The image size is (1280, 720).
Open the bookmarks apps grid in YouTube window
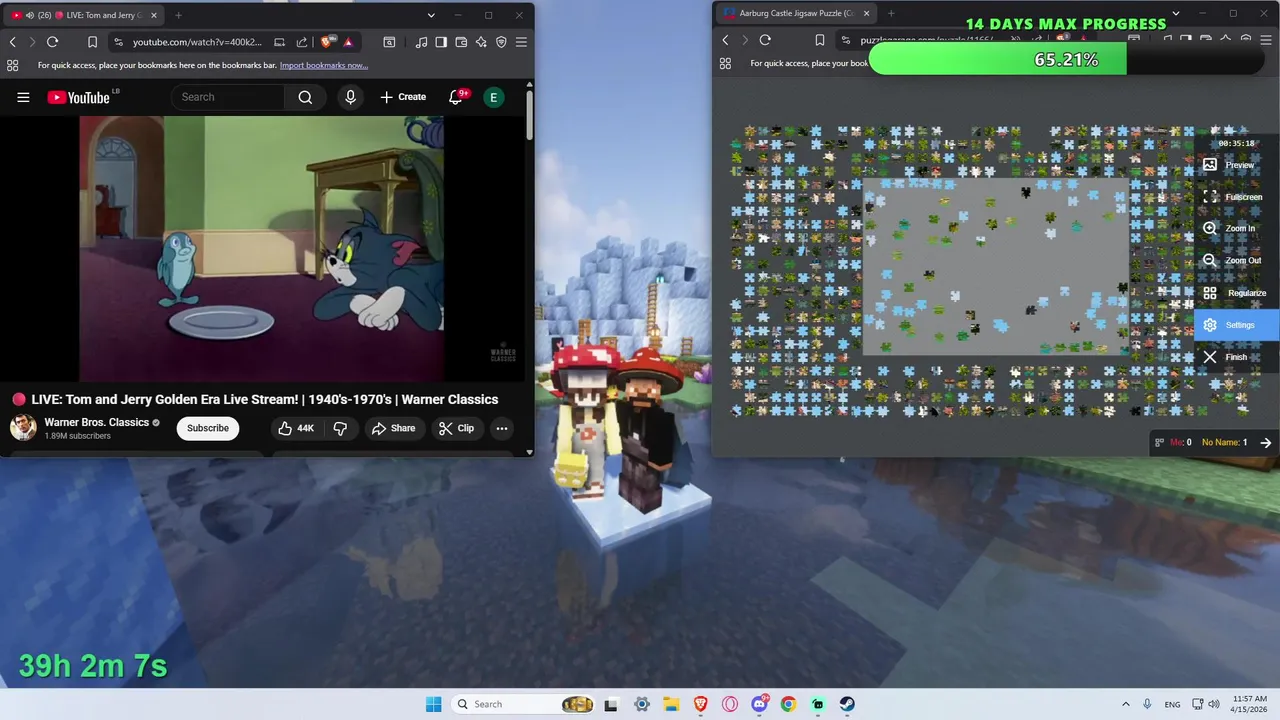[x=12, y=65]
